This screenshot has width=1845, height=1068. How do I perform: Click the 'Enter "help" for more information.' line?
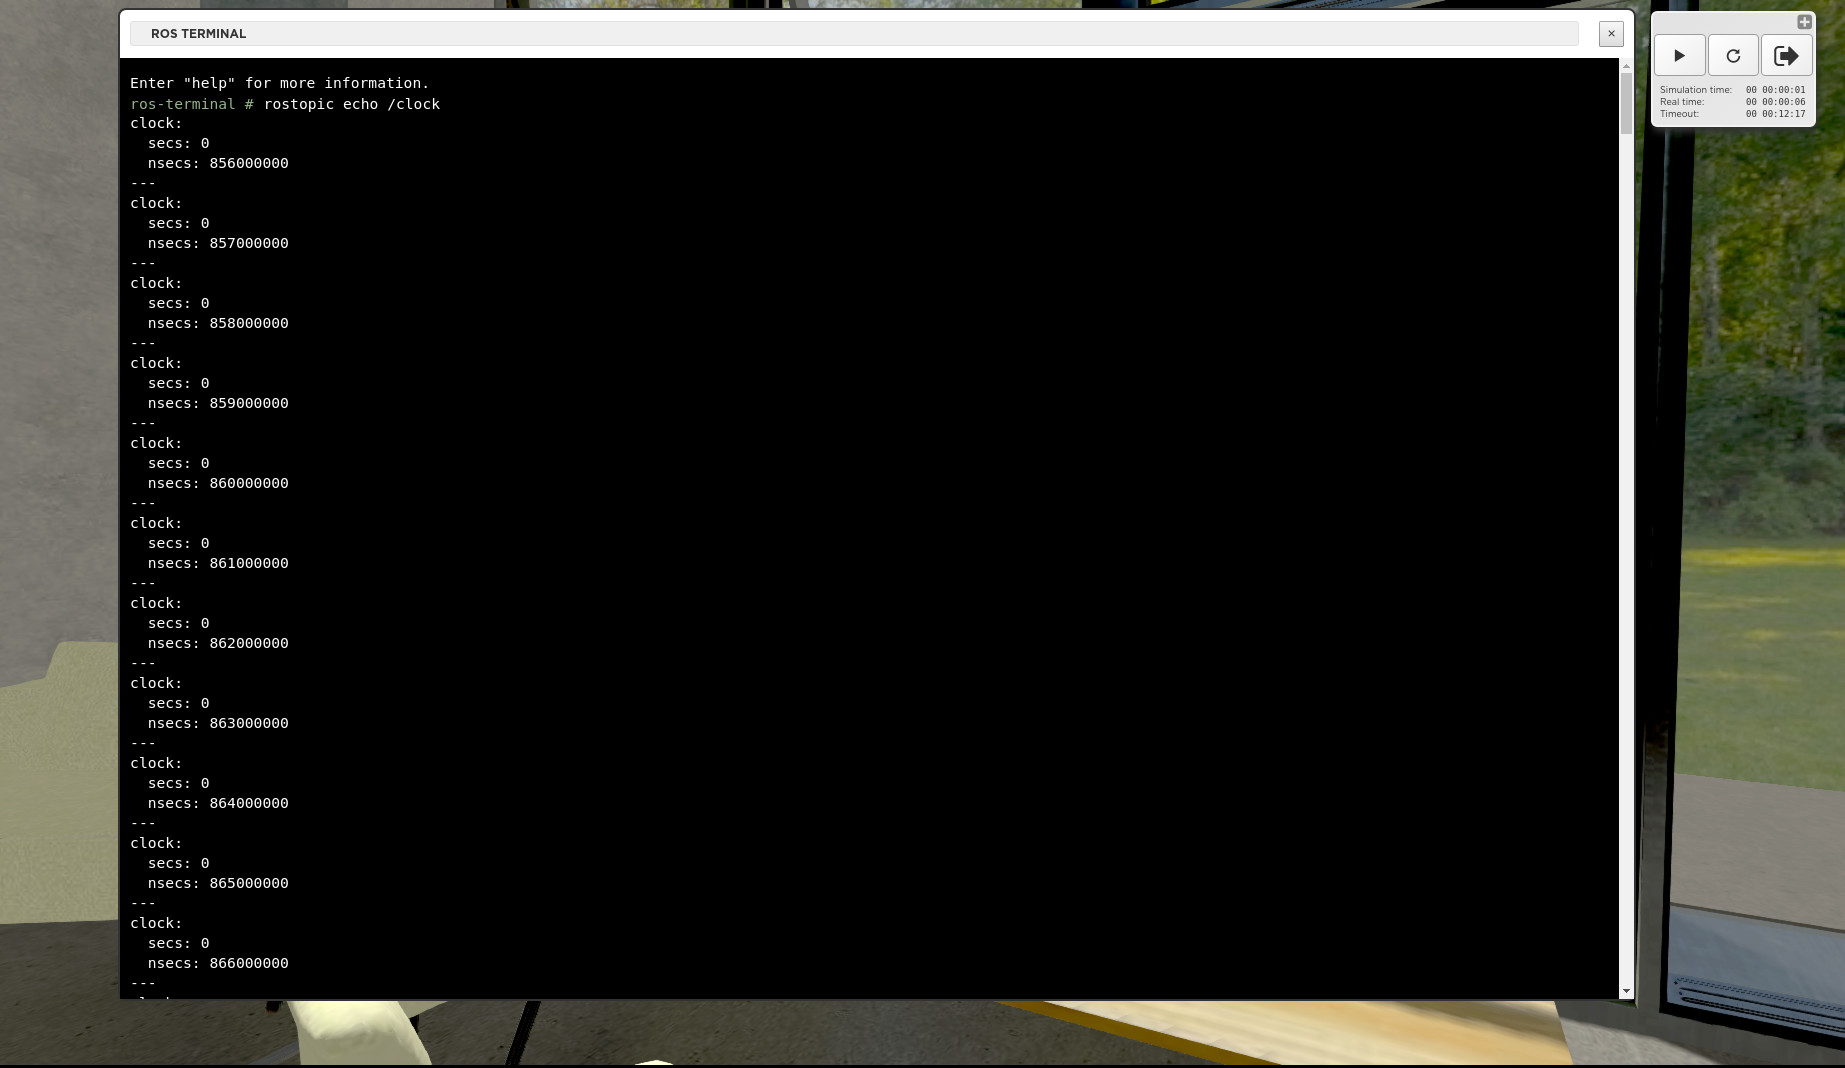279,84
